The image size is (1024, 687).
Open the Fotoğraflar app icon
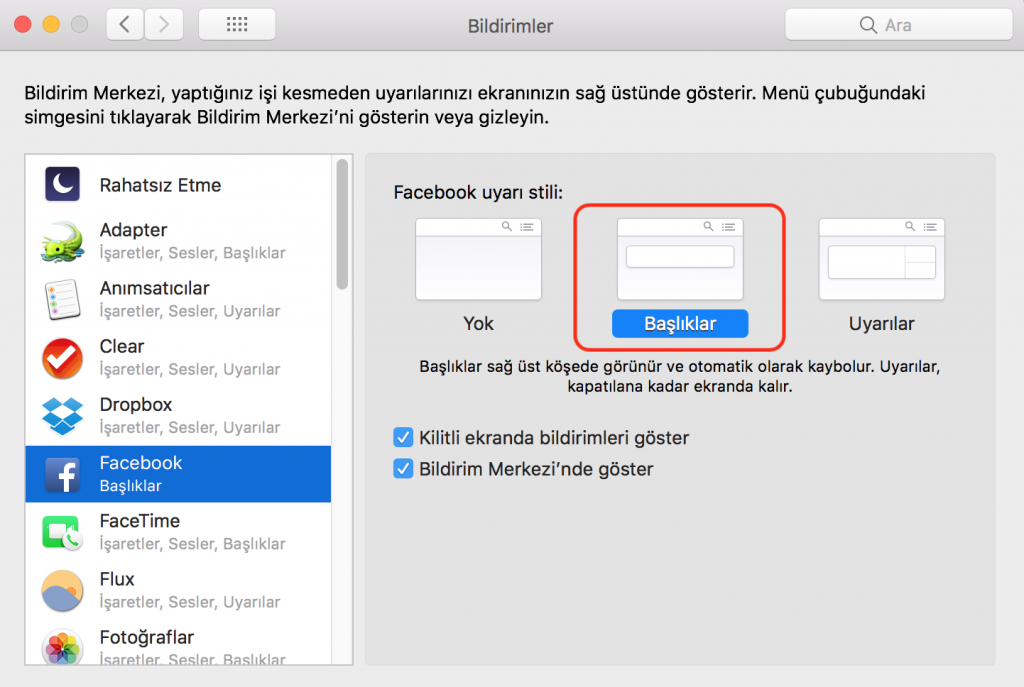coord(62,646)
